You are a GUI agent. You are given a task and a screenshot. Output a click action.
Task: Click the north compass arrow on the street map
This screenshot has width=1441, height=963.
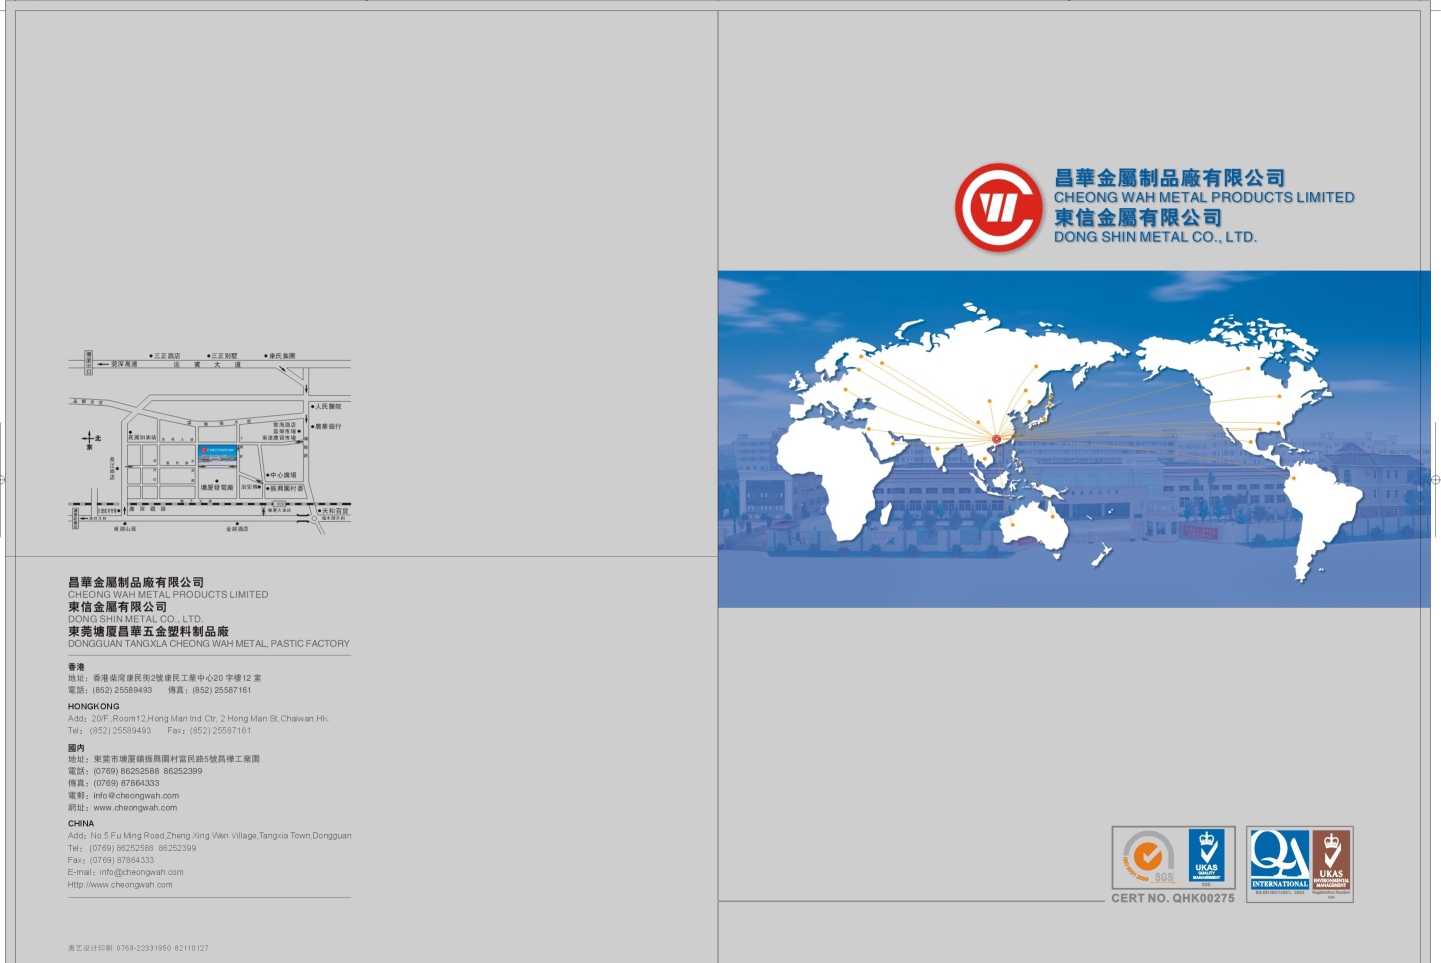[89, 438]
